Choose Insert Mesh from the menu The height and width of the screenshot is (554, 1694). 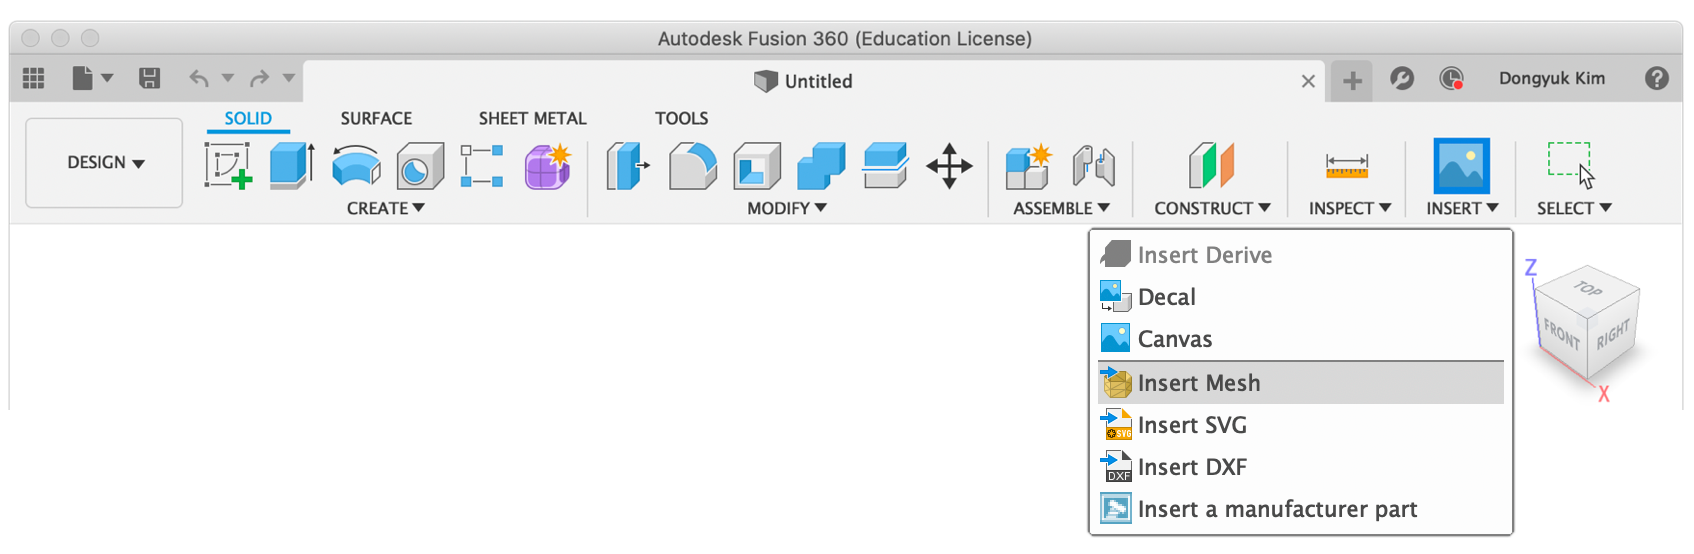click(x=1301, y=383)
